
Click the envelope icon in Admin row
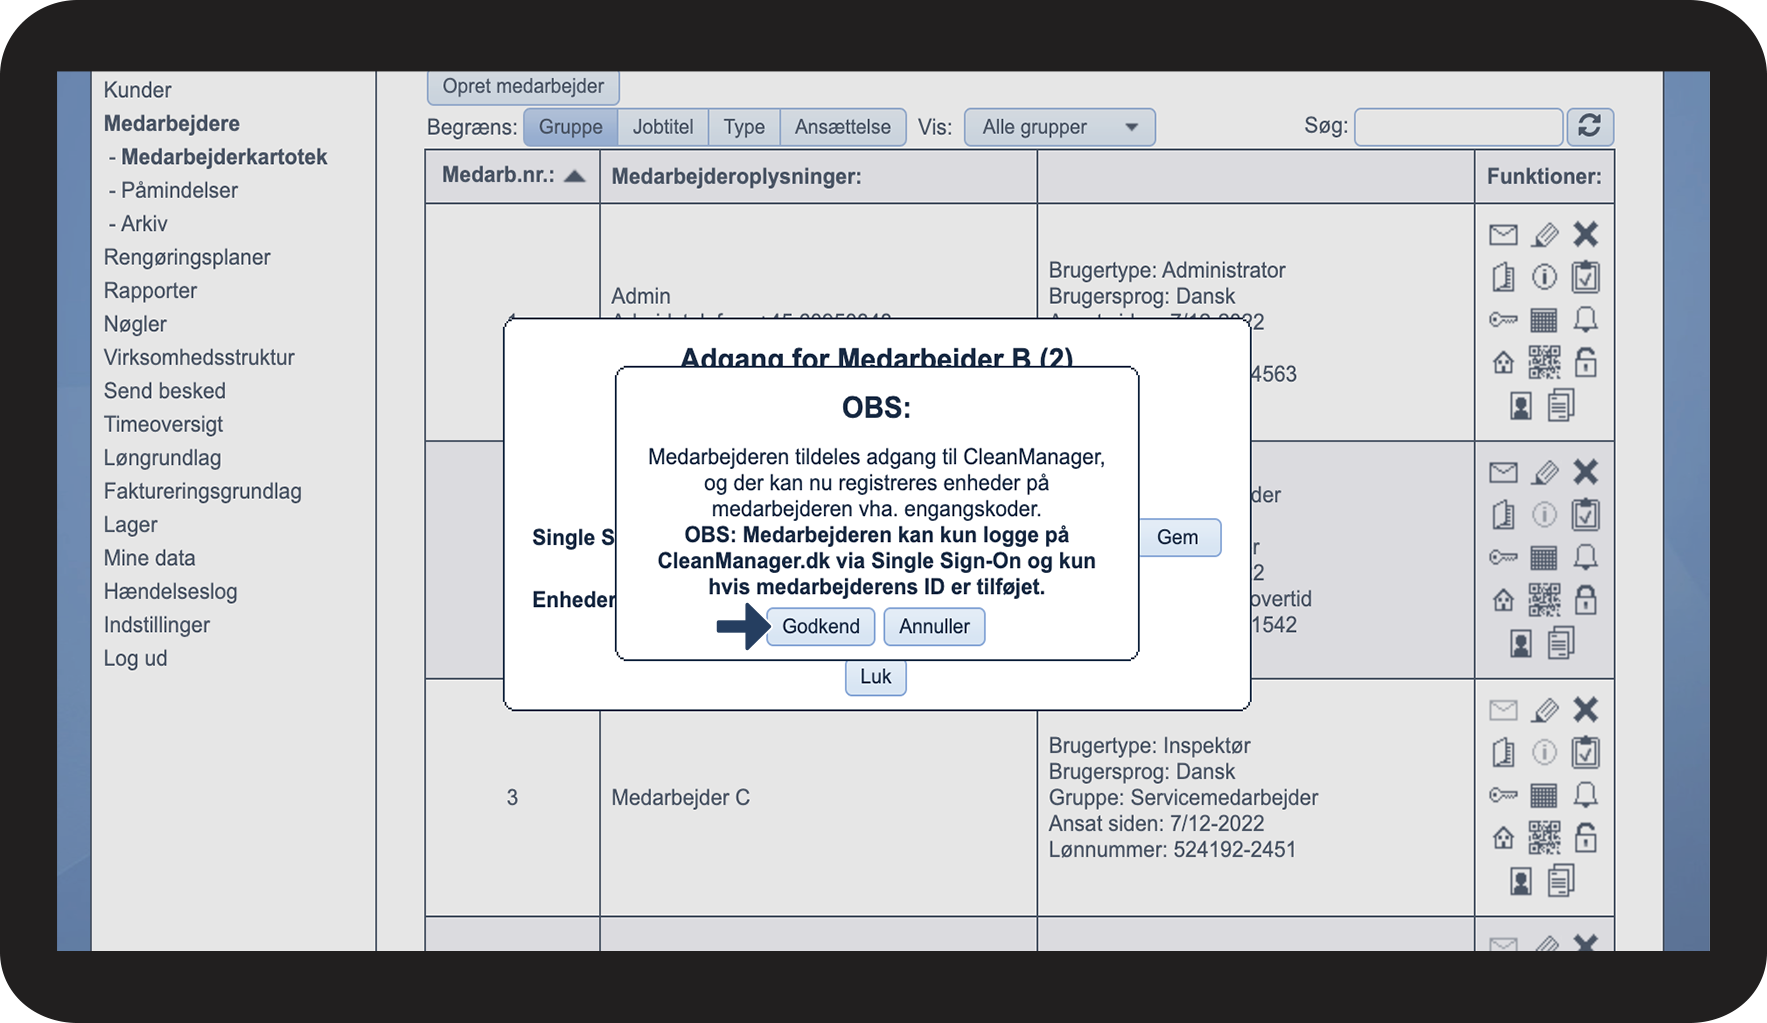(1503, 235)
